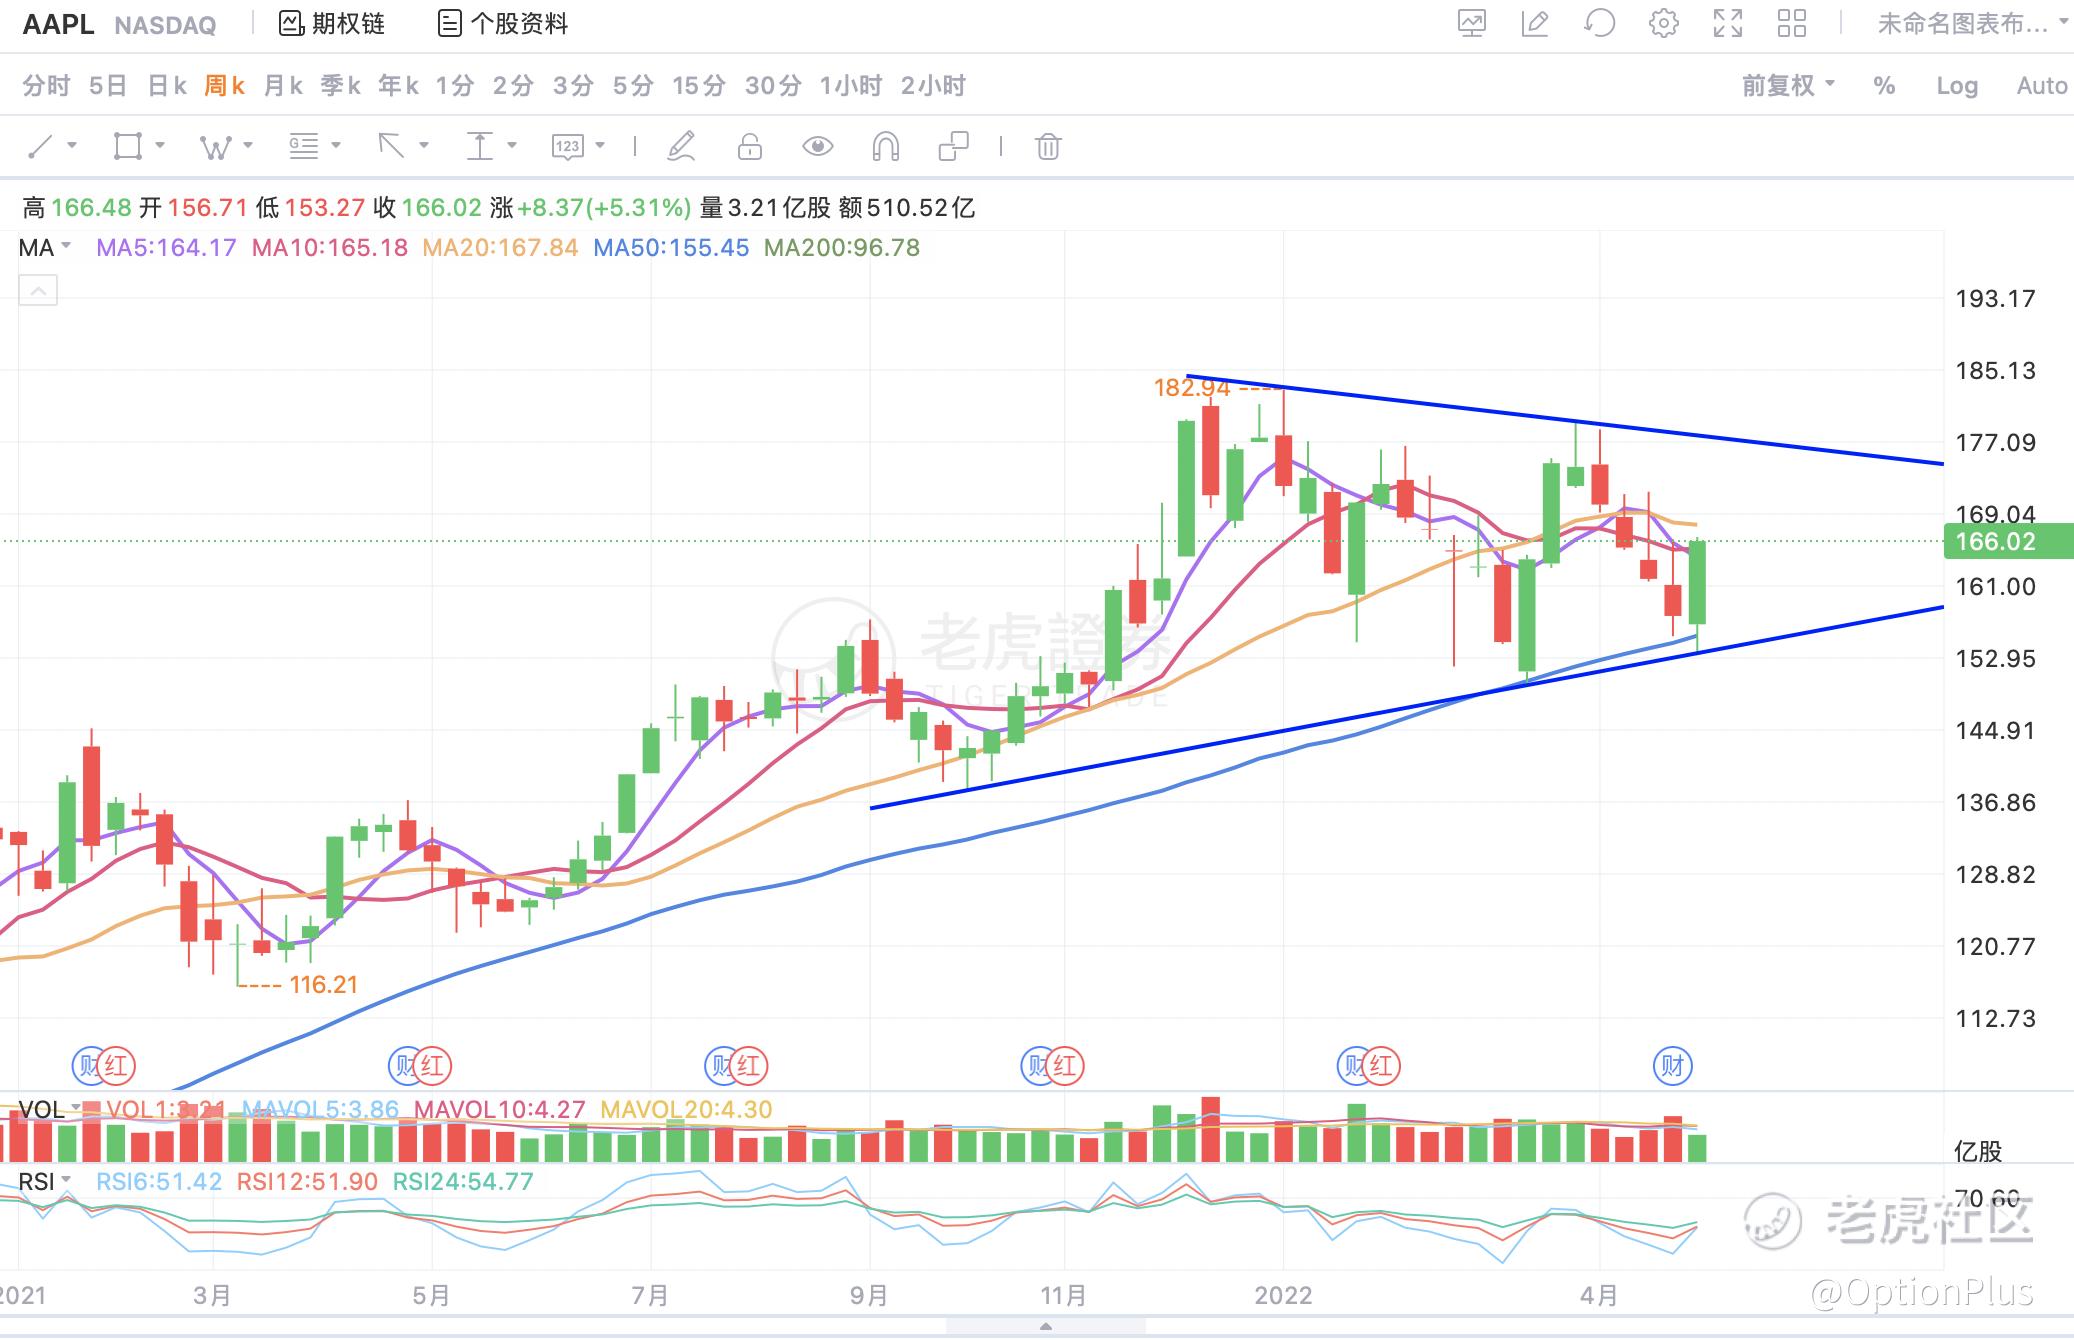Toggle drawings visibility eye icon
This screenshot has width=2074, height=1340.
pos(818,147)
